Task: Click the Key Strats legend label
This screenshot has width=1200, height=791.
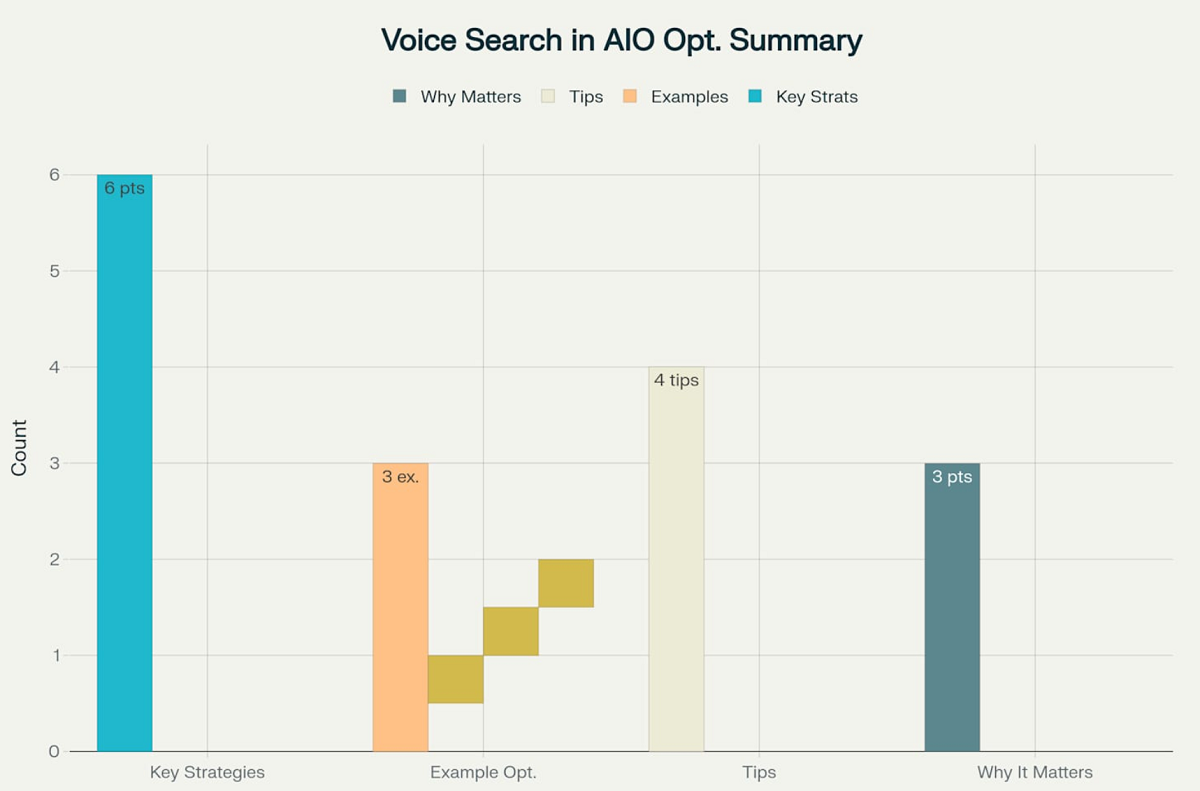Action: (x=817, y=97)
